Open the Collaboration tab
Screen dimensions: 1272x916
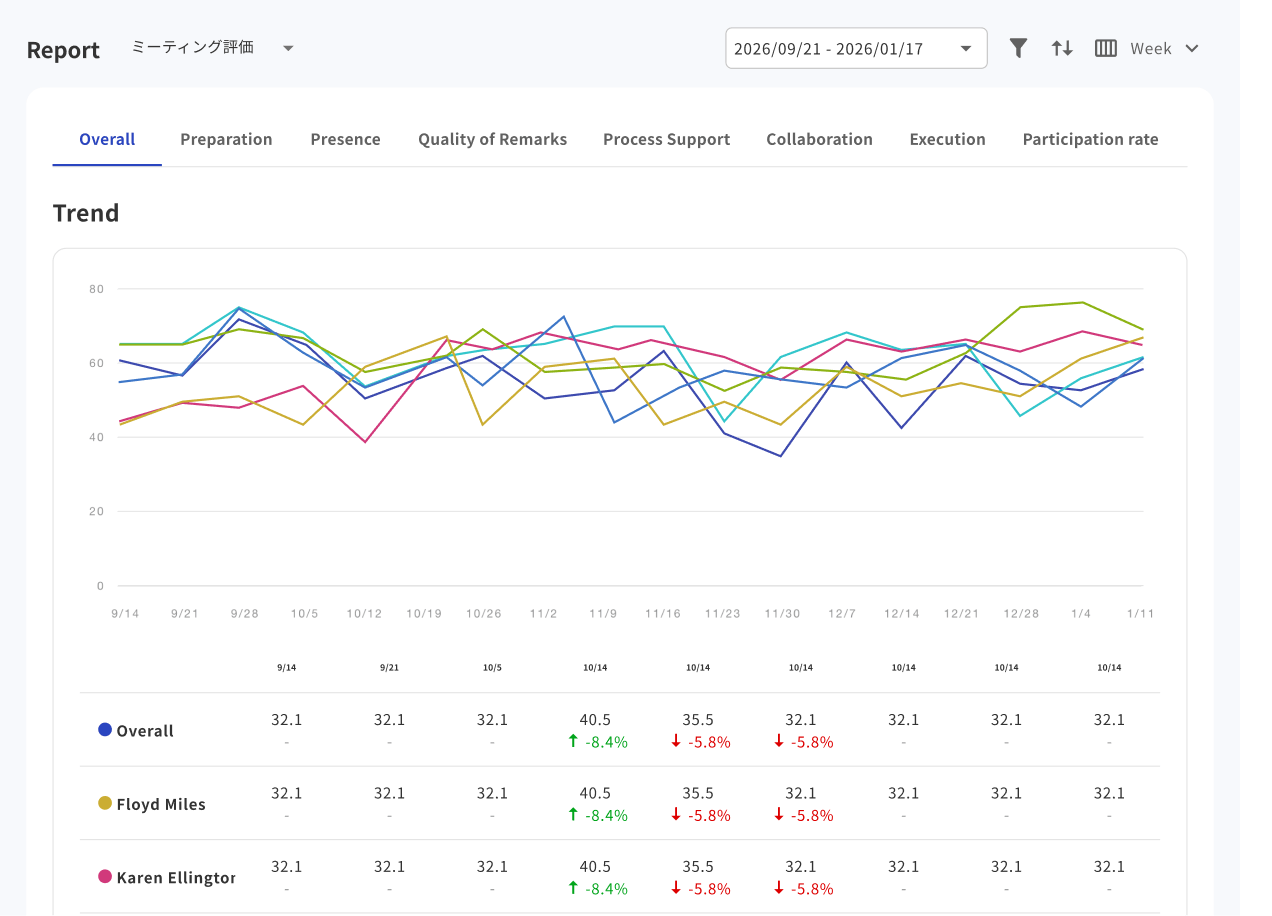tap(819, 139)
